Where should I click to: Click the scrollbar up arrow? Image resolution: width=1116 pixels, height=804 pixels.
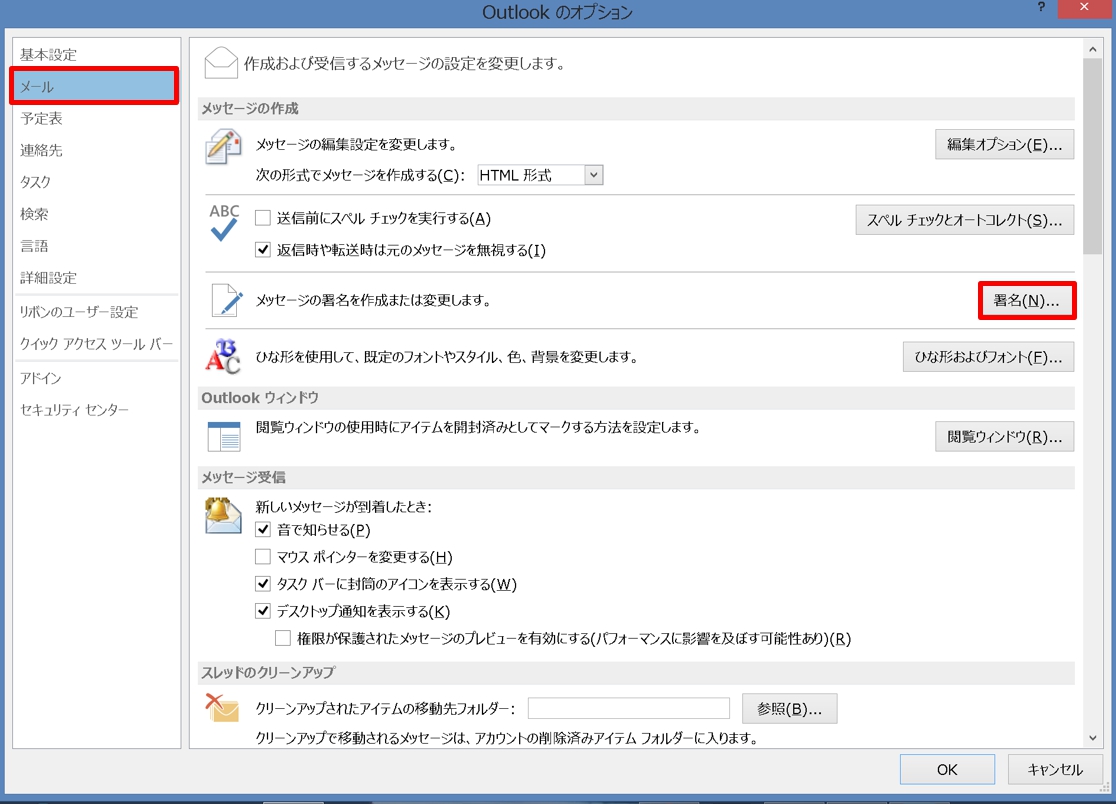[x=1093, y=49]
